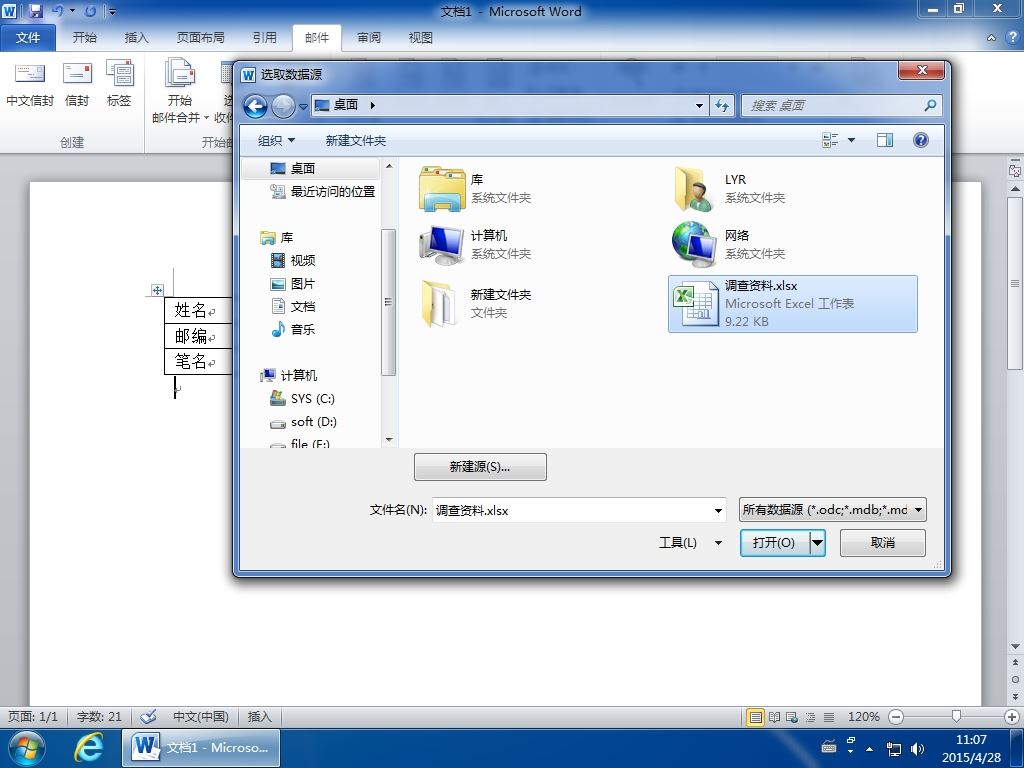The image size is (1024, 768).
Task: Toggle the preview pane icon in dialog
Action: 885,140
